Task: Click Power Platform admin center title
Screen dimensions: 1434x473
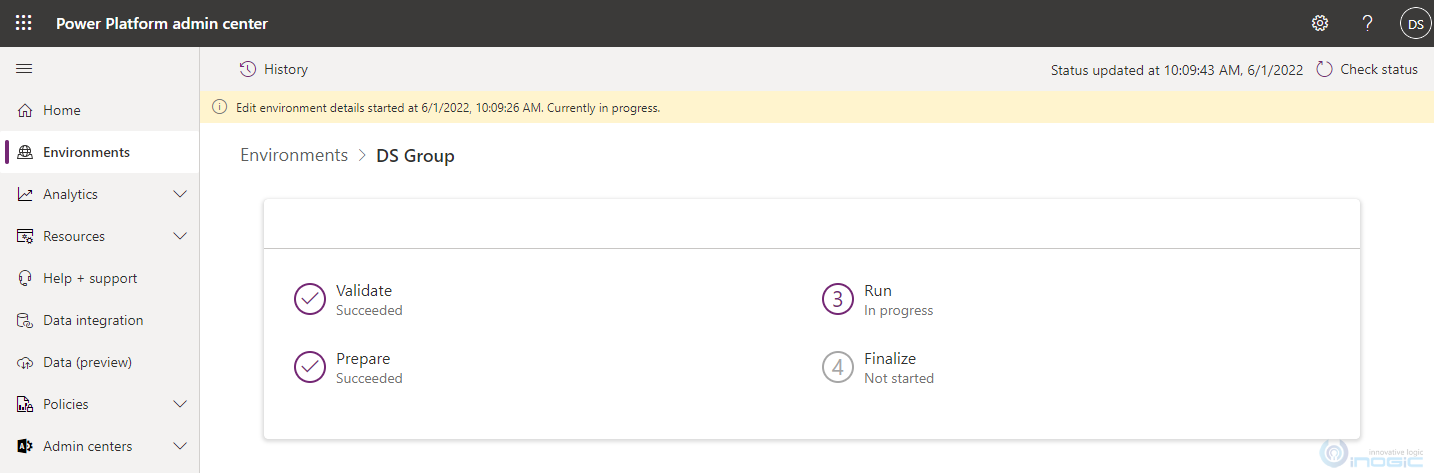Action: point(162,23)
